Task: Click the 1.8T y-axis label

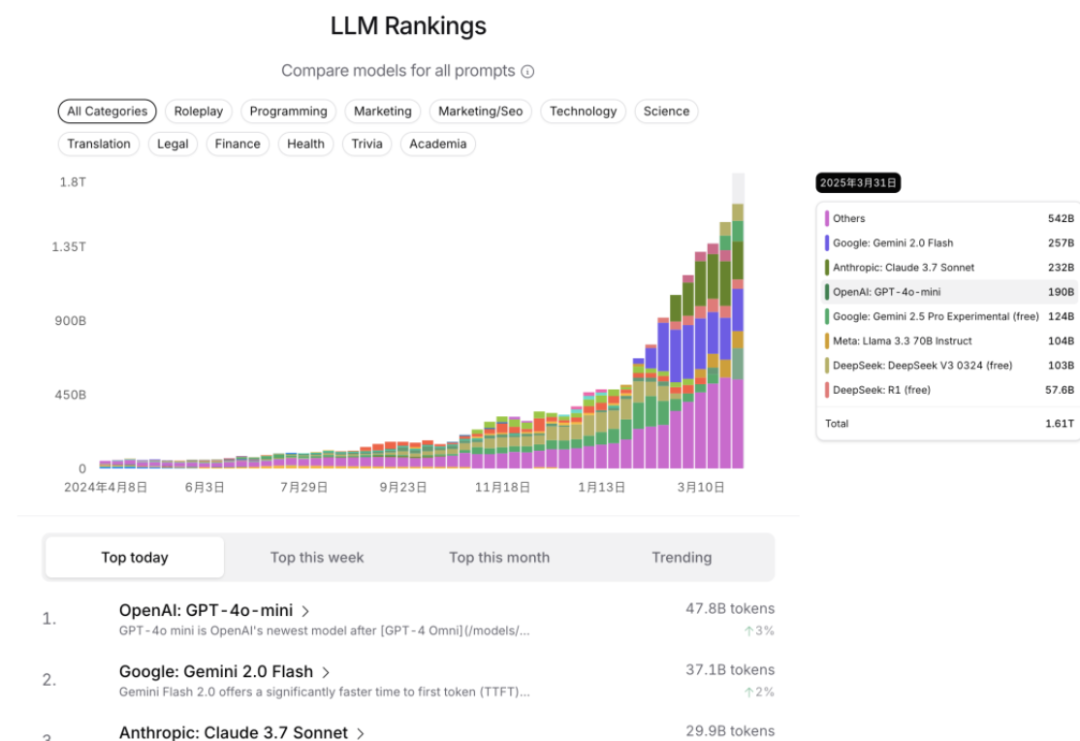Action: 72,182
